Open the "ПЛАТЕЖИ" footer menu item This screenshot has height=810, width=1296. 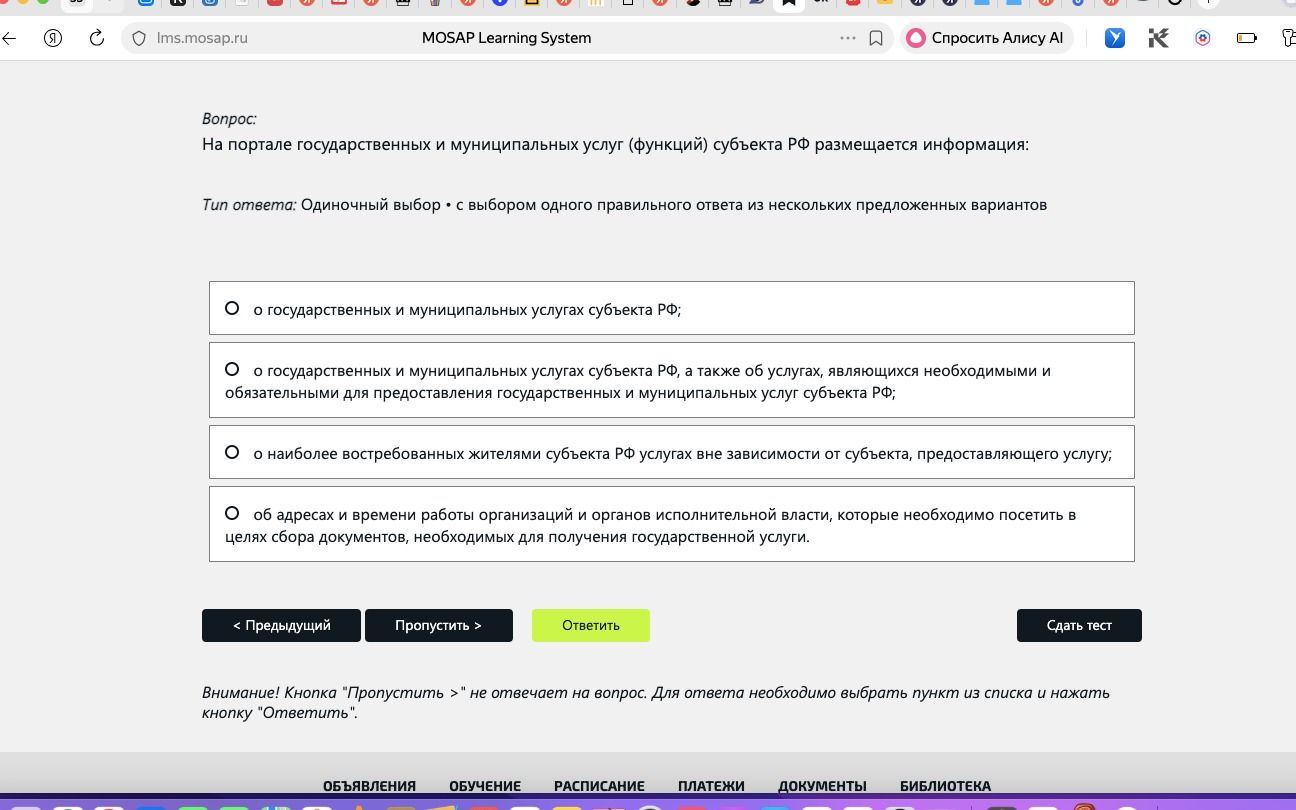point(711,786)
